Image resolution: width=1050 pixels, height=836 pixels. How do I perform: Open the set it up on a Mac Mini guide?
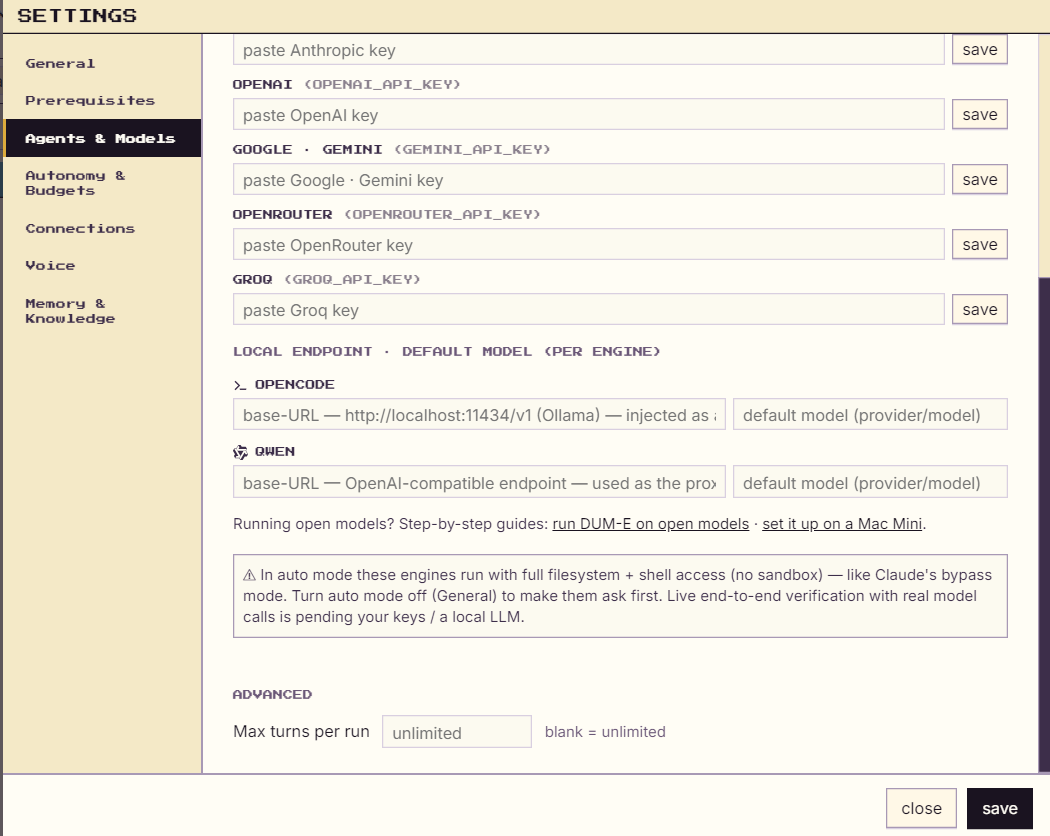pos(842,524)
